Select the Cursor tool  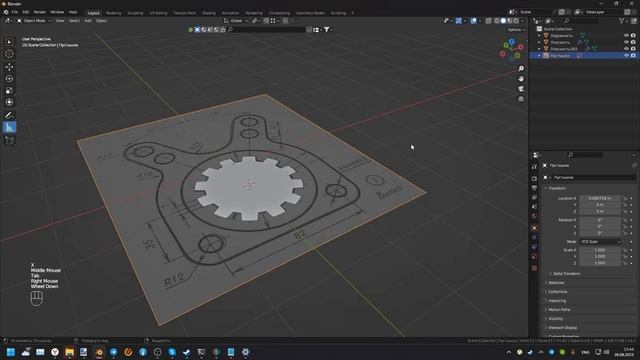(x=9, y=54)
